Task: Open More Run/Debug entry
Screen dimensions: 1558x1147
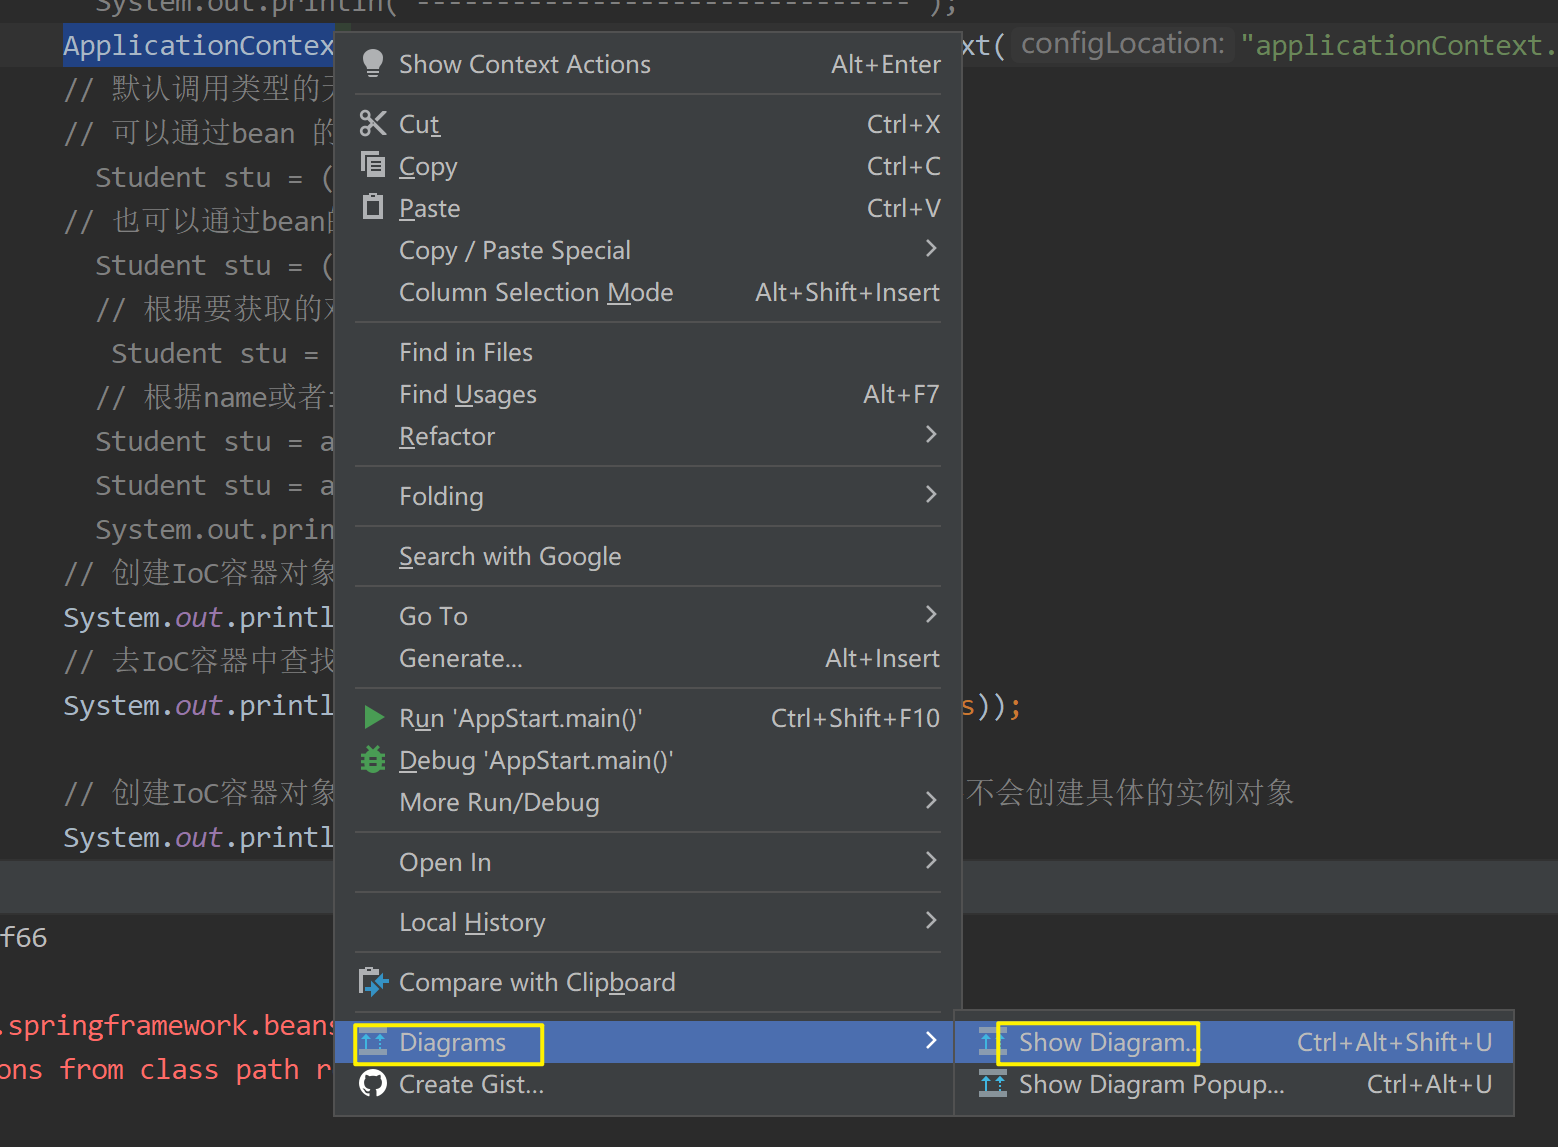Action: (x=647, y=802)
